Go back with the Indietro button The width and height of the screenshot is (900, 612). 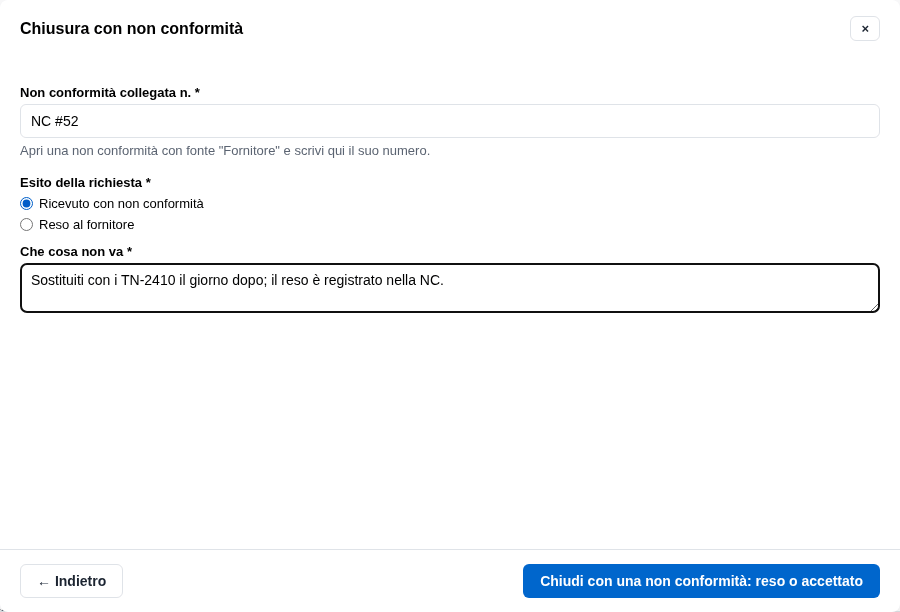pyautogui.click(x=71, y=581)
